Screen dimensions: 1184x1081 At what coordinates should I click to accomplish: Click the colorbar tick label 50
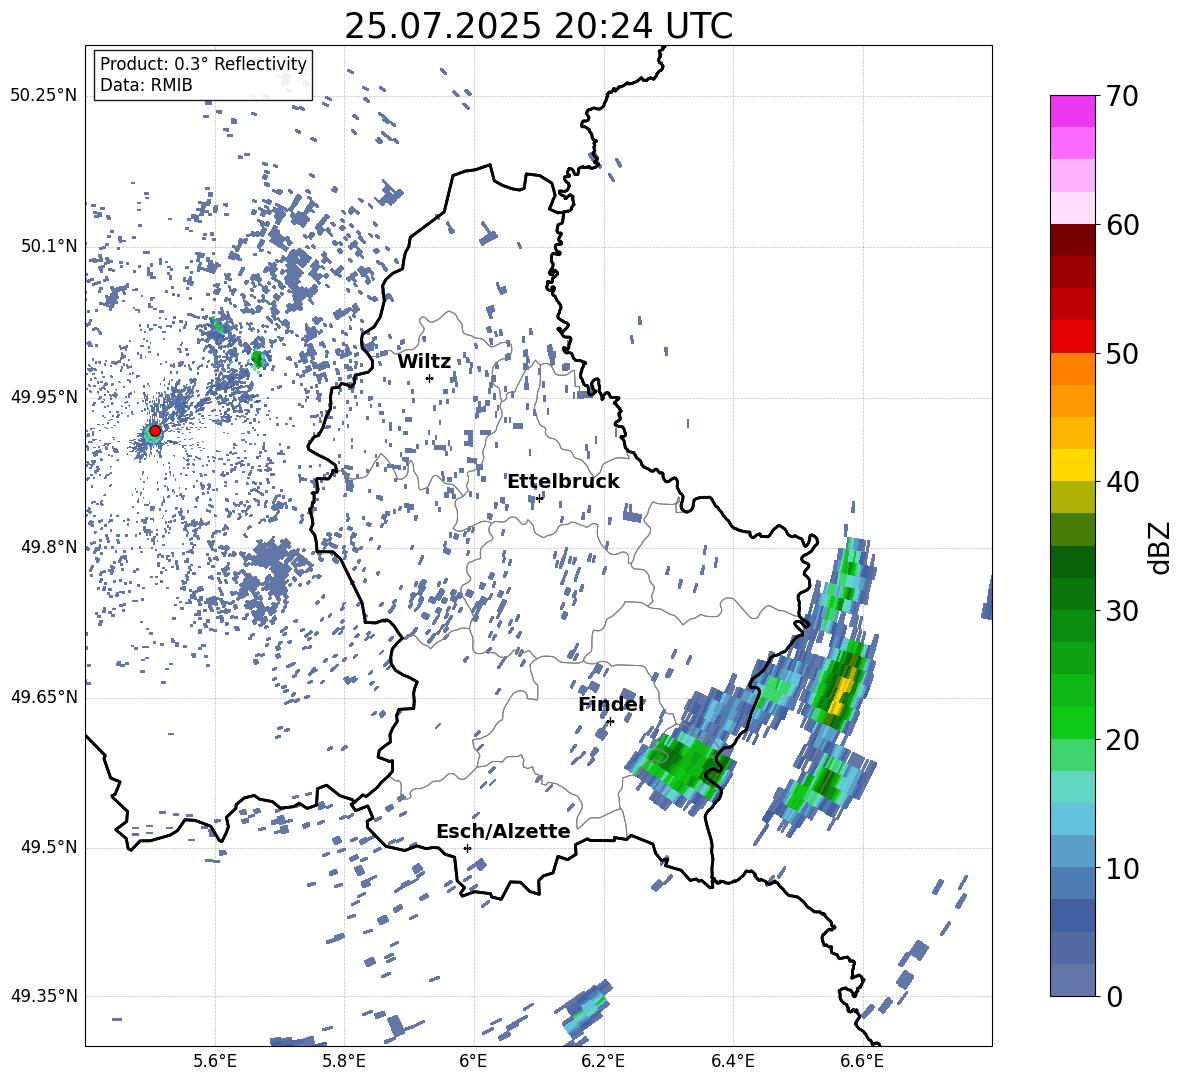pos(1122,353)
